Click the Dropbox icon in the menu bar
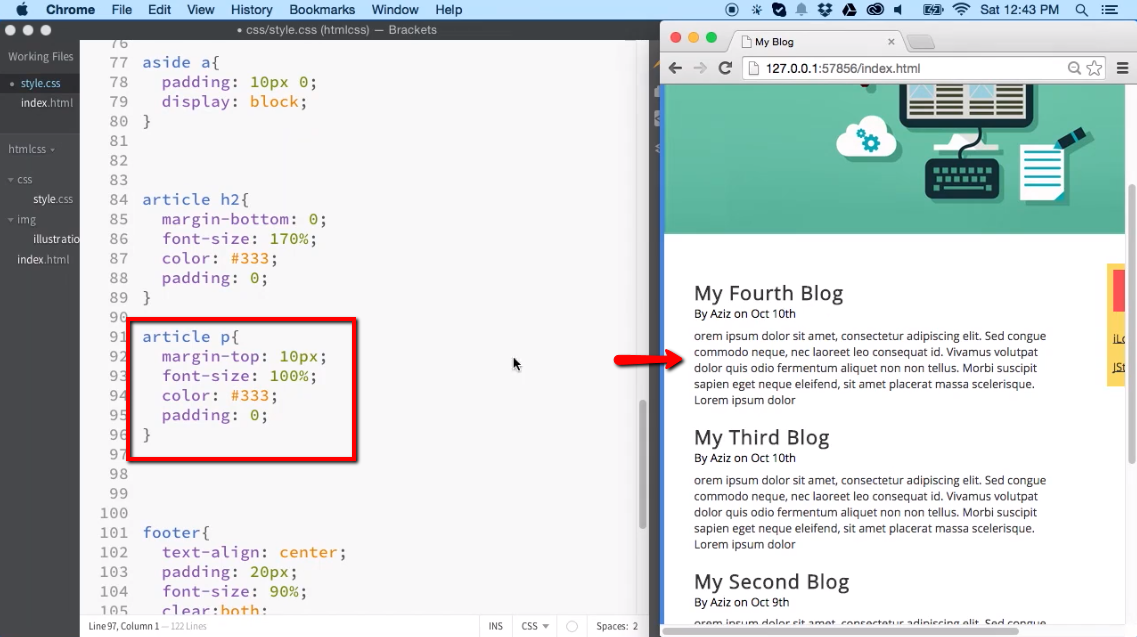 point(824,10)
